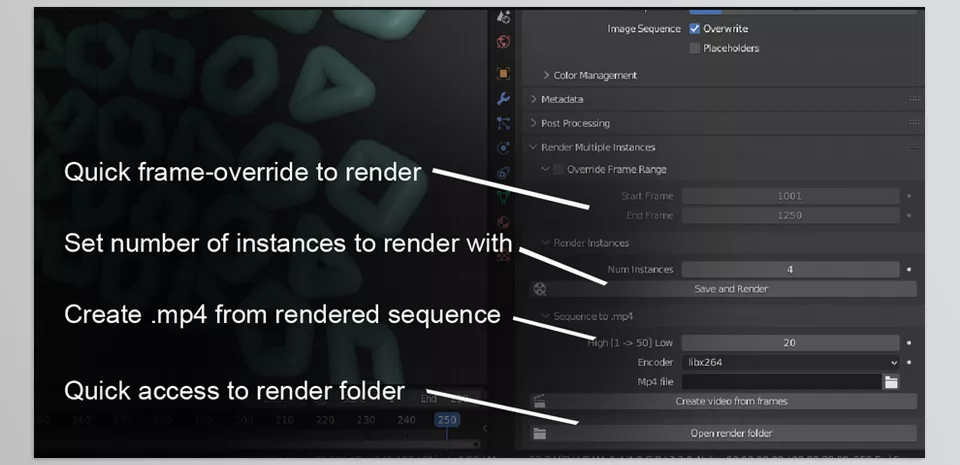Click the folder icon beside Mp4 file field
Screen dimensions: 960x465
click(x=890, y=381)
